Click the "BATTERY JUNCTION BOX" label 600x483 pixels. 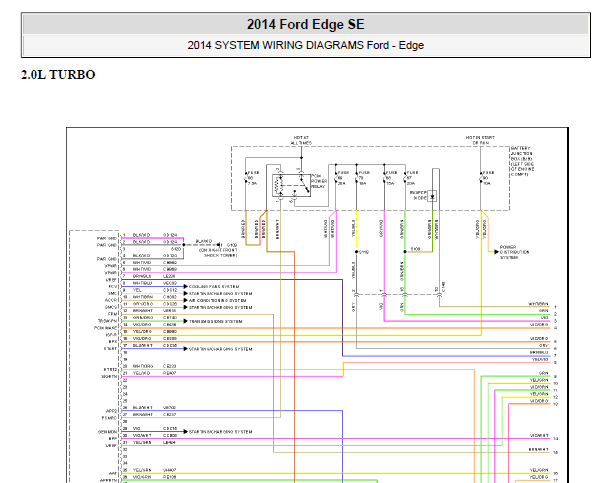(522, 161)
